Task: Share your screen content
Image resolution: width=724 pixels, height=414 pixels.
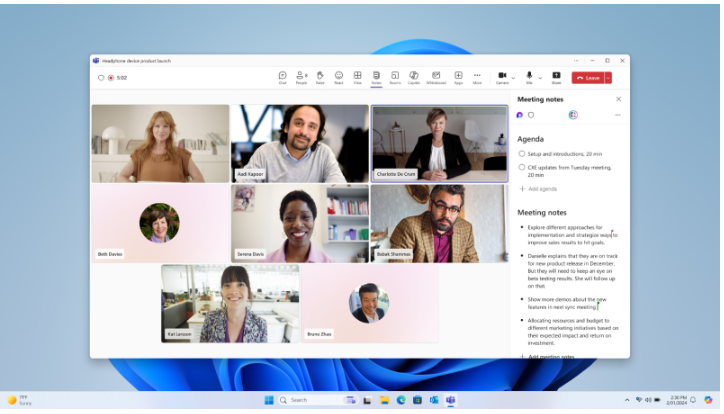Action: click(x=556, y=78)
